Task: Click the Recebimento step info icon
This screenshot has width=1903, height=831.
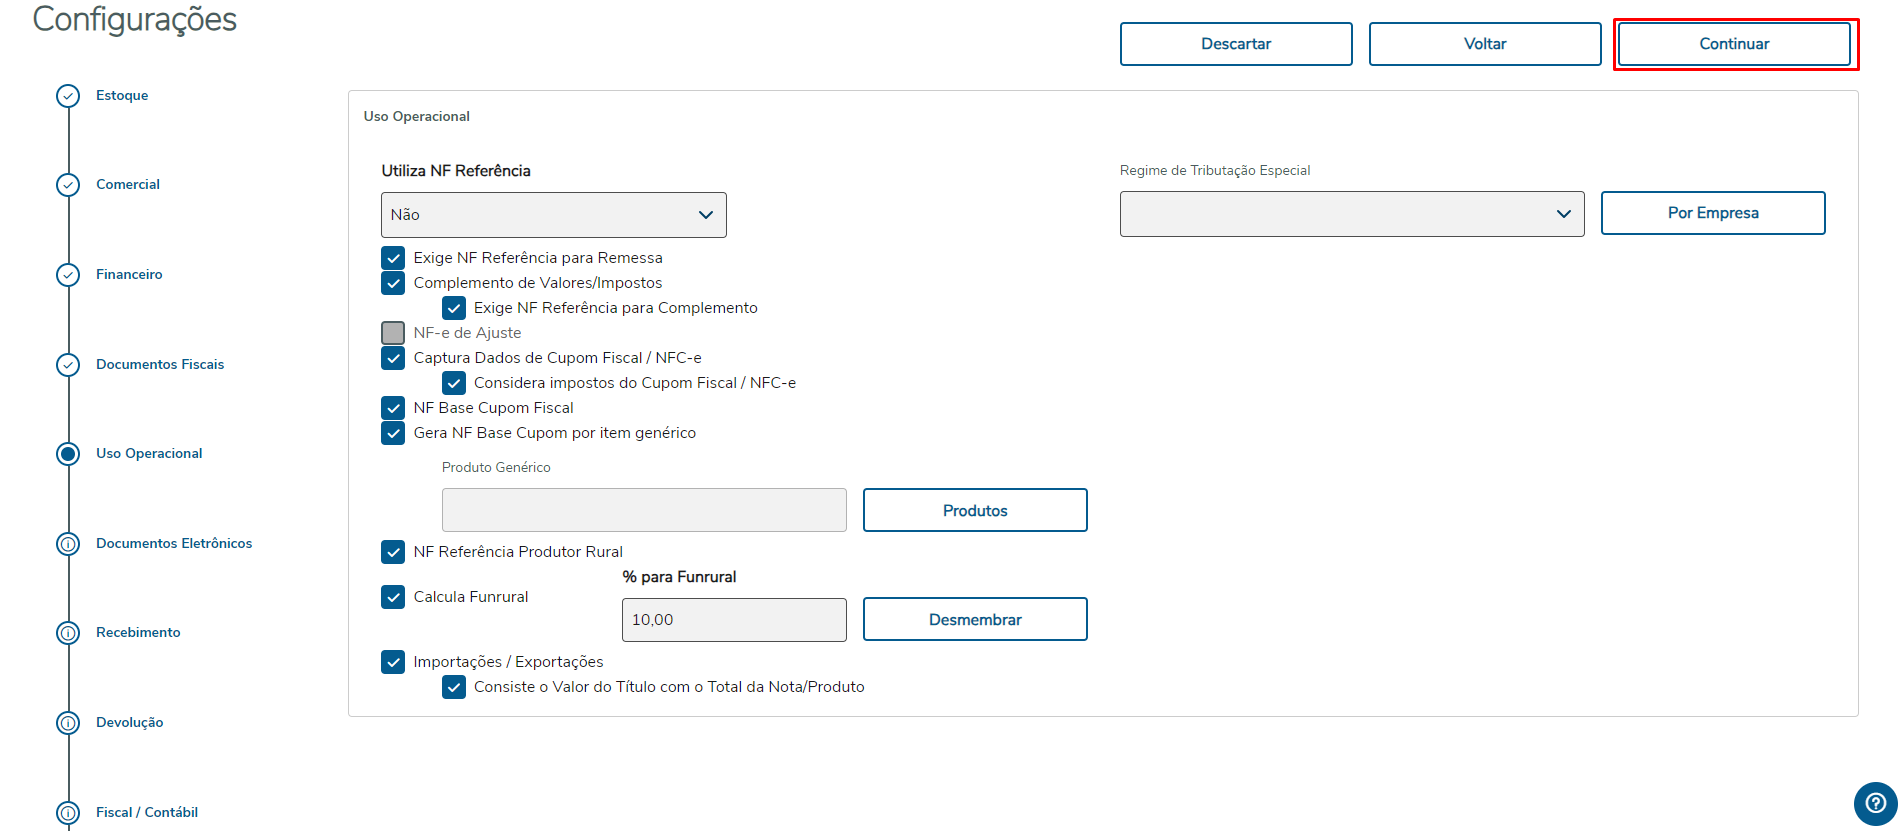Action: 68,633
